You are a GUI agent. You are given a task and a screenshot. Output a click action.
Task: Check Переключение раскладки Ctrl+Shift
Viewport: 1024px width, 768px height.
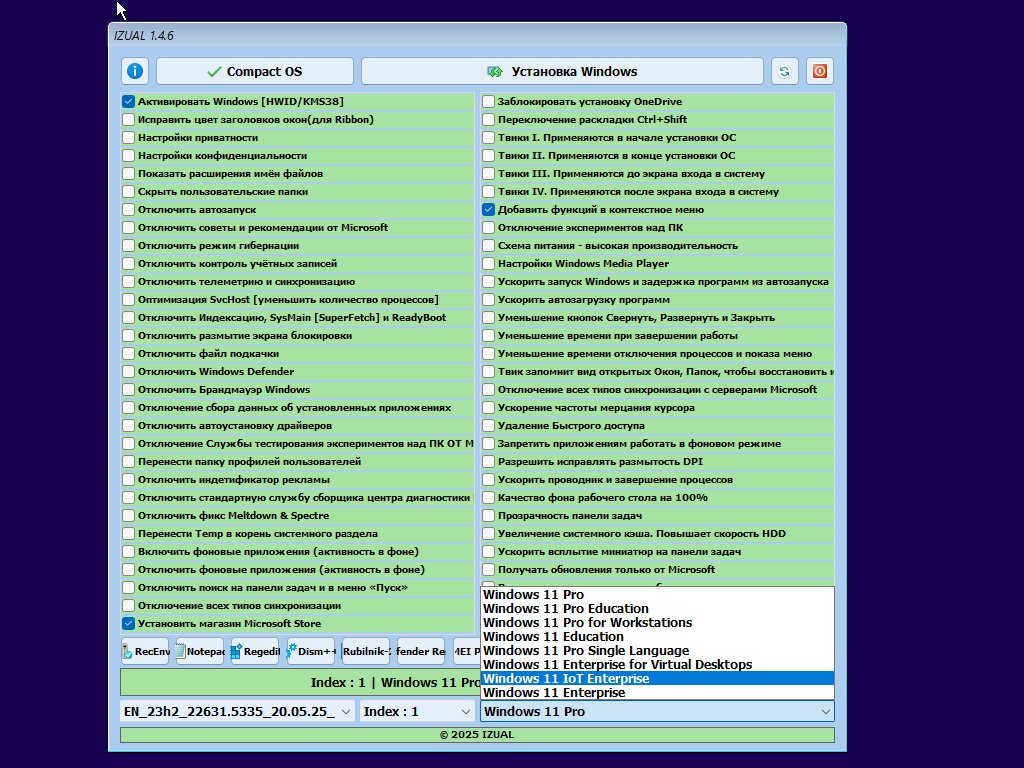coord(488,120)
